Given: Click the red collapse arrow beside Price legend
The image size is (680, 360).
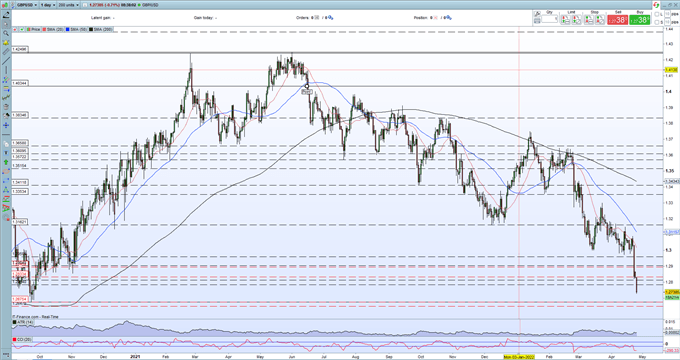Looking at the screenshot, I should tap(15, 29).
